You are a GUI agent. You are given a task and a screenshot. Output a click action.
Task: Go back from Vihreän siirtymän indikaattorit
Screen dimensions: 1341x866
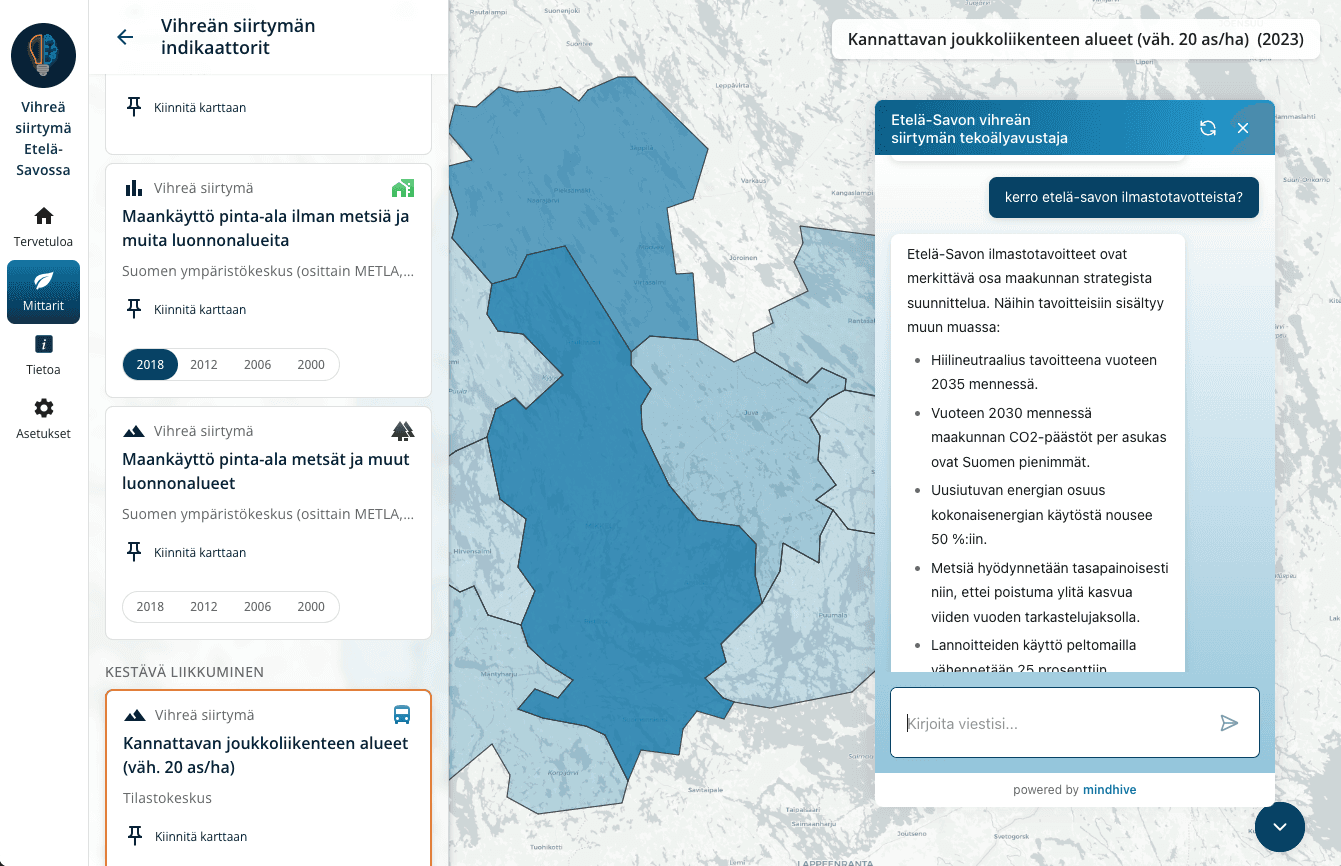click(125, 37)
